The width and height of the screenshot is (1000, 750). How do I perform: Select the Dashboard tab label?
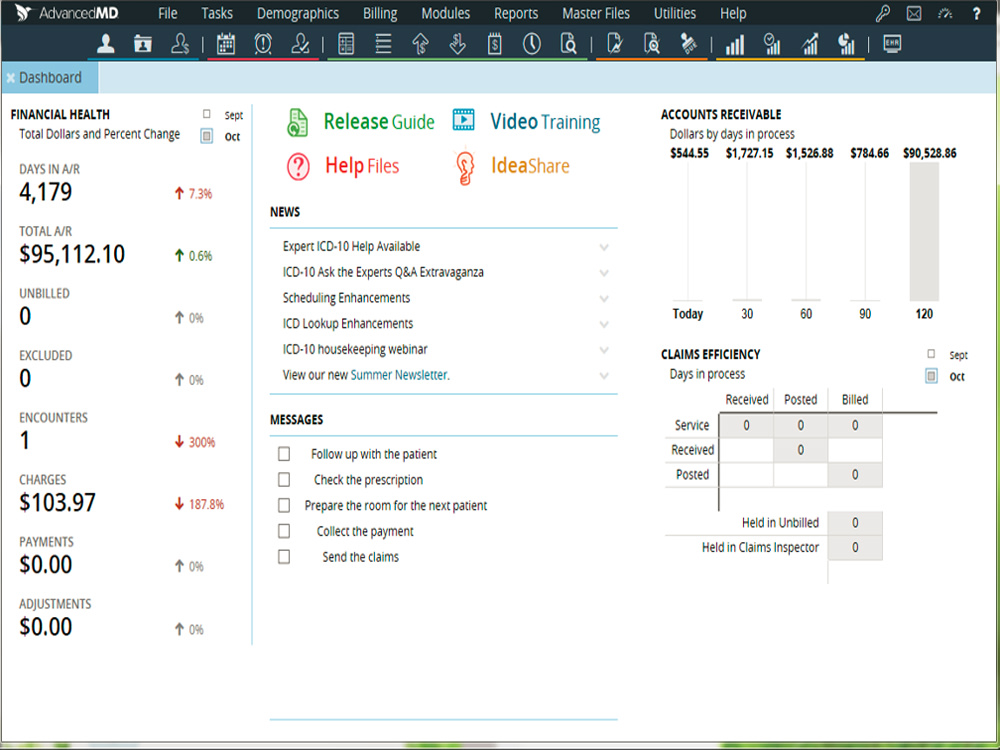[x=50, y=78]
